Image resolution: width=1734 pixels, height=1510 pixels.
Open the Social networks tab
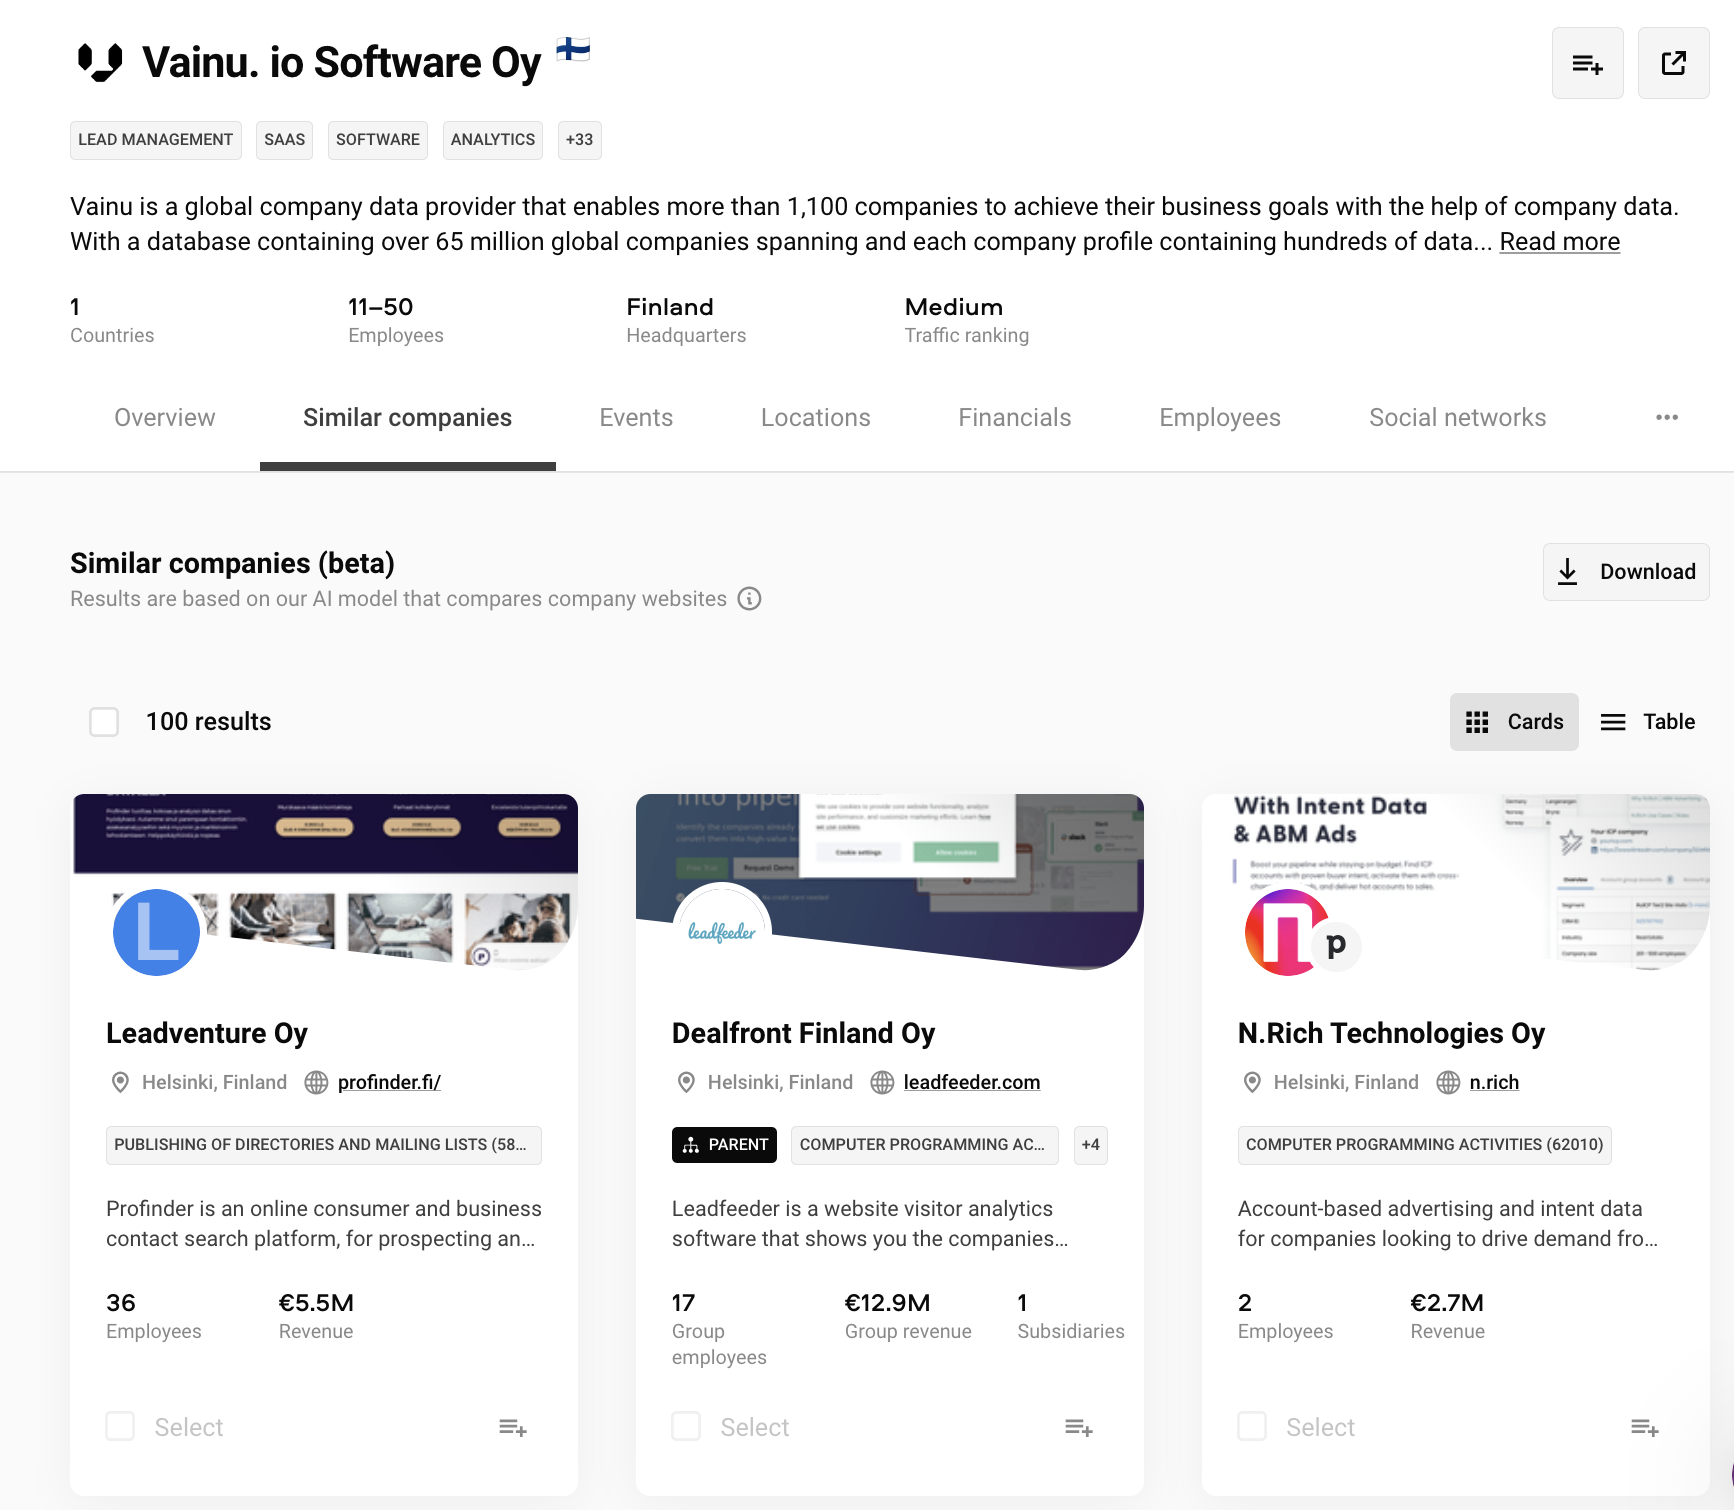1457,418
